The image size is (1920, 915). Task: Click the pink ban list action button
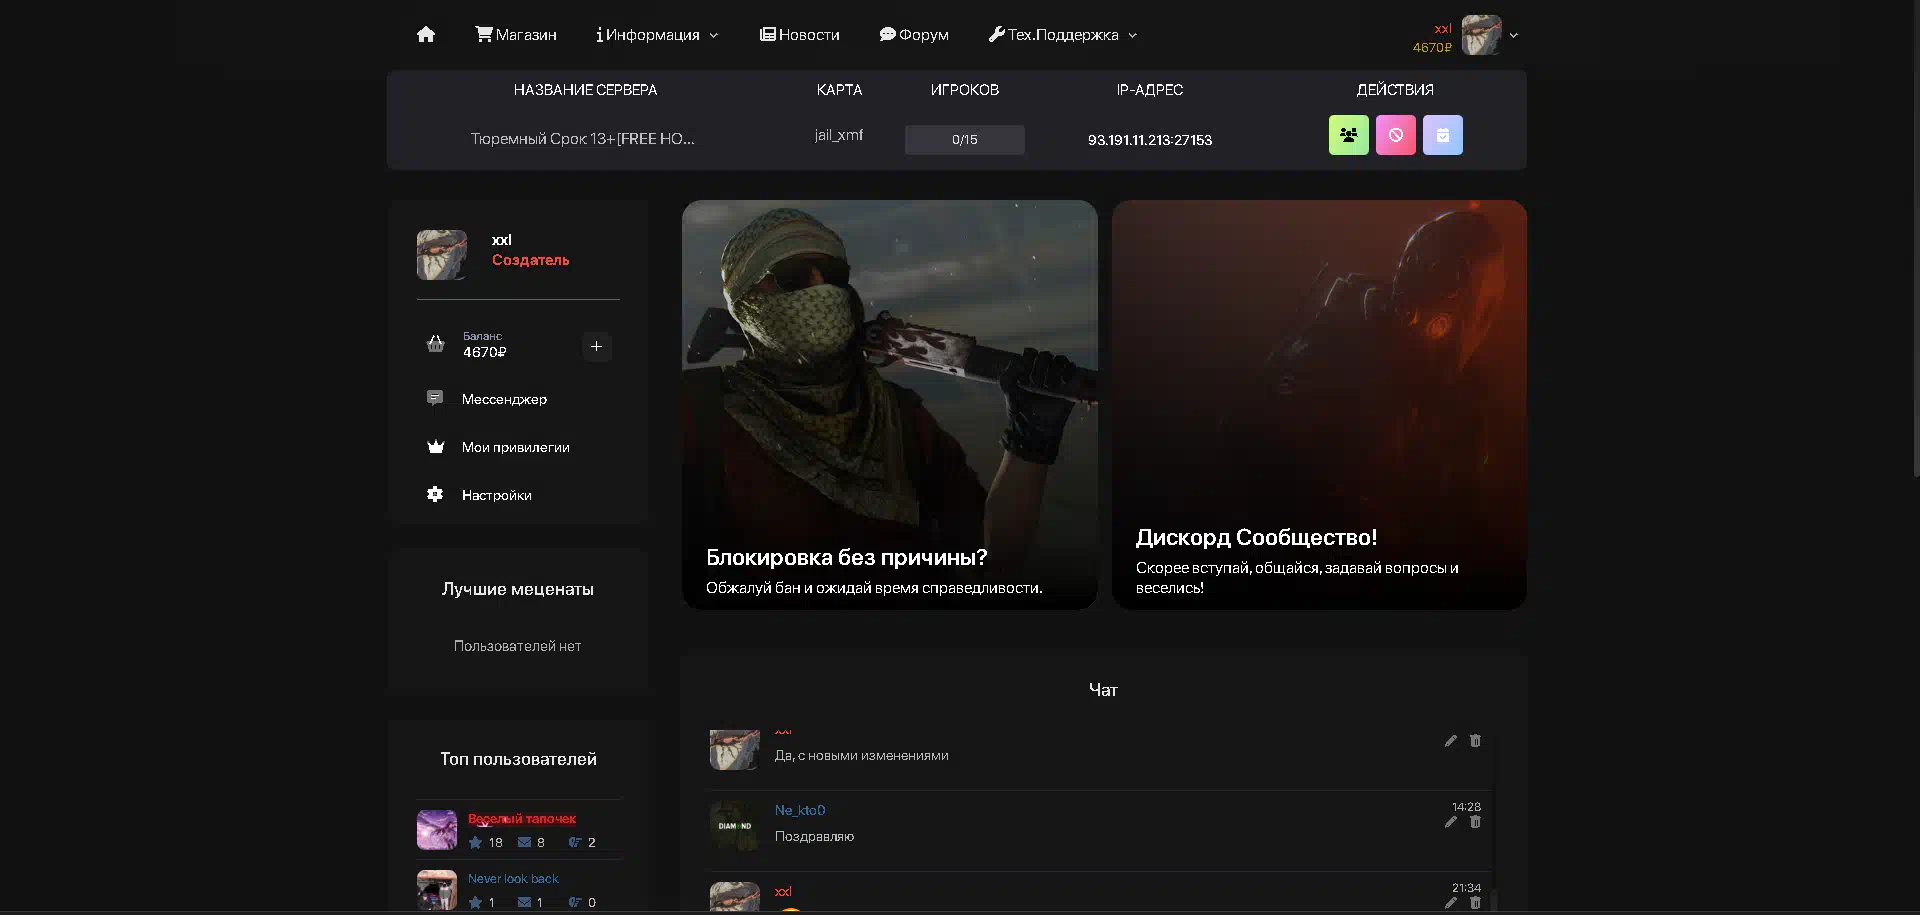click(x=1395, y=135)
